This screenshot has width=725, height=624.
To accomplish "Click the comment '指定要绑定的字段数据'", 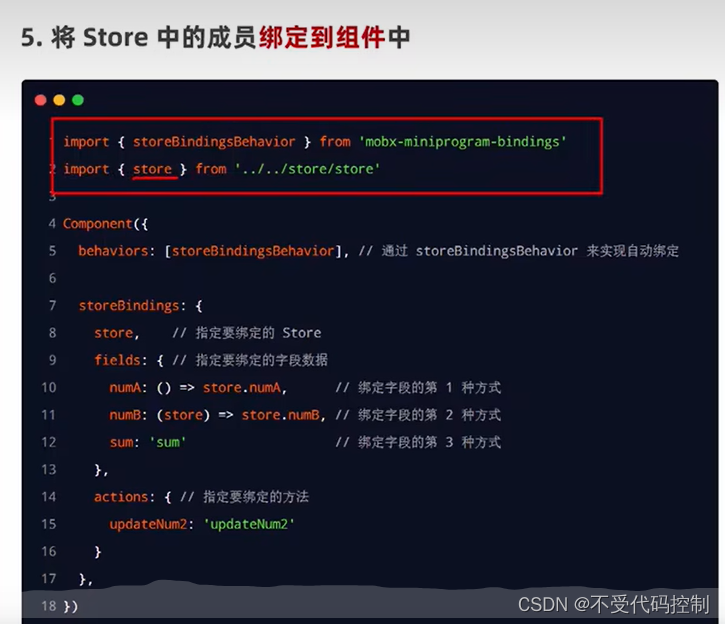I will click(262, 360).
